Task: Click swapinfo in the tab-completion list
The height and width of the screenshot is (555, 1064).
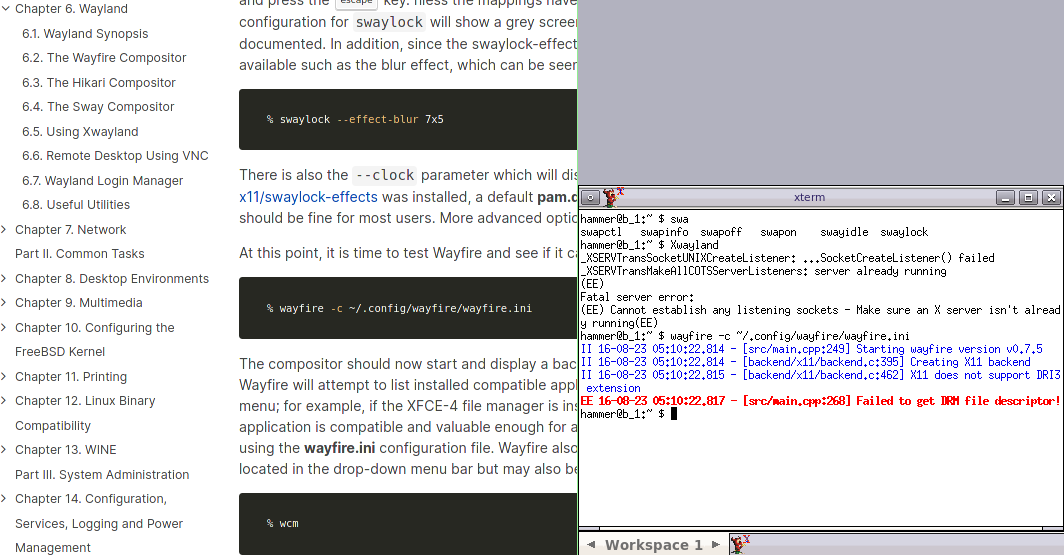Action: tap(664, 232)
